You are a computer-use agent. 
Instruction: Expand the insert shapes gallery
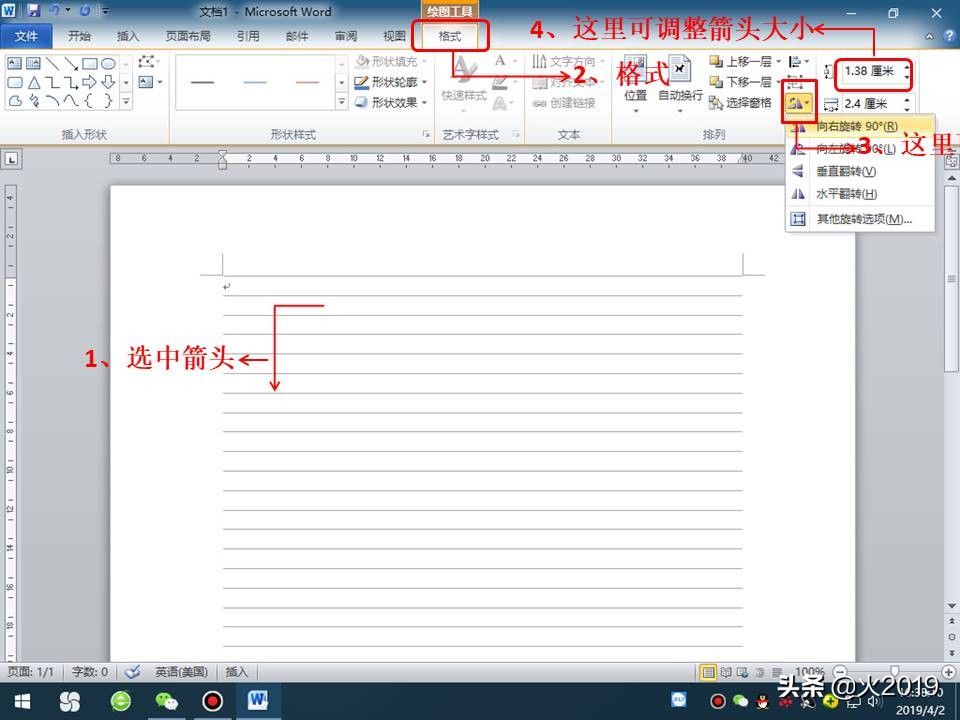tap(126, 102)
